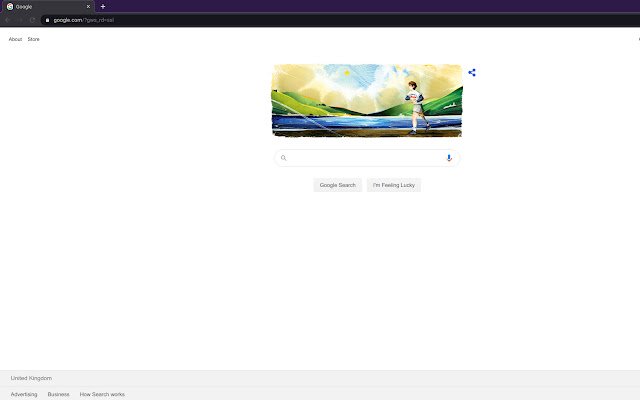This screenshot has height=400, width=640.
Task: Click the I'm Feeling Lucky button
Action: [x=393, y=185]
